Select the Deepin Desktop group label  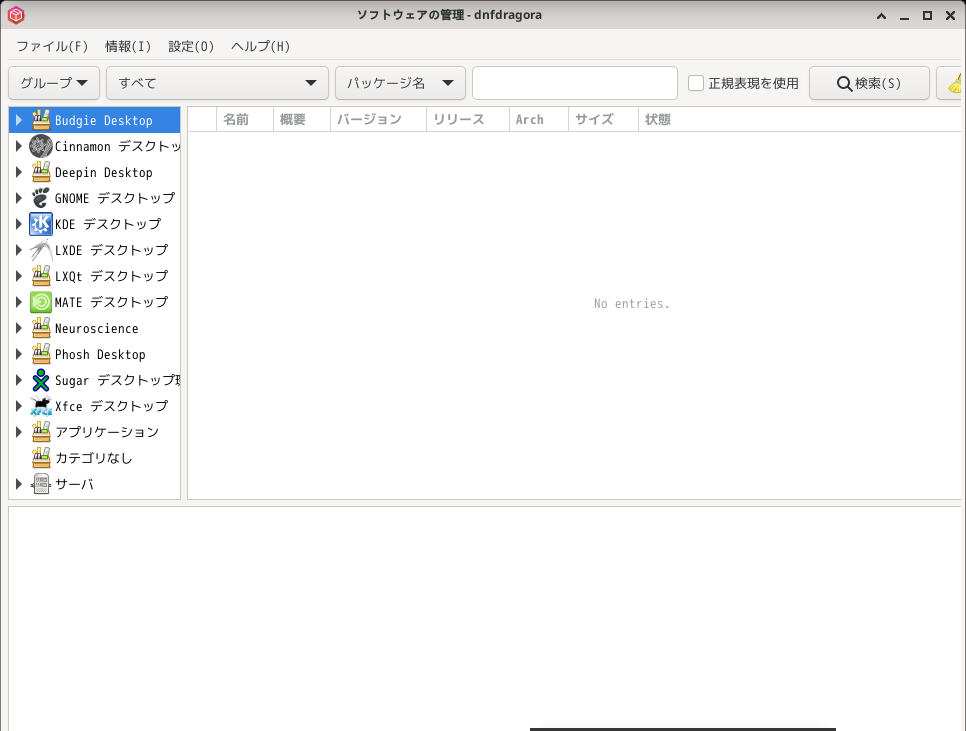[x=104, y=172]
